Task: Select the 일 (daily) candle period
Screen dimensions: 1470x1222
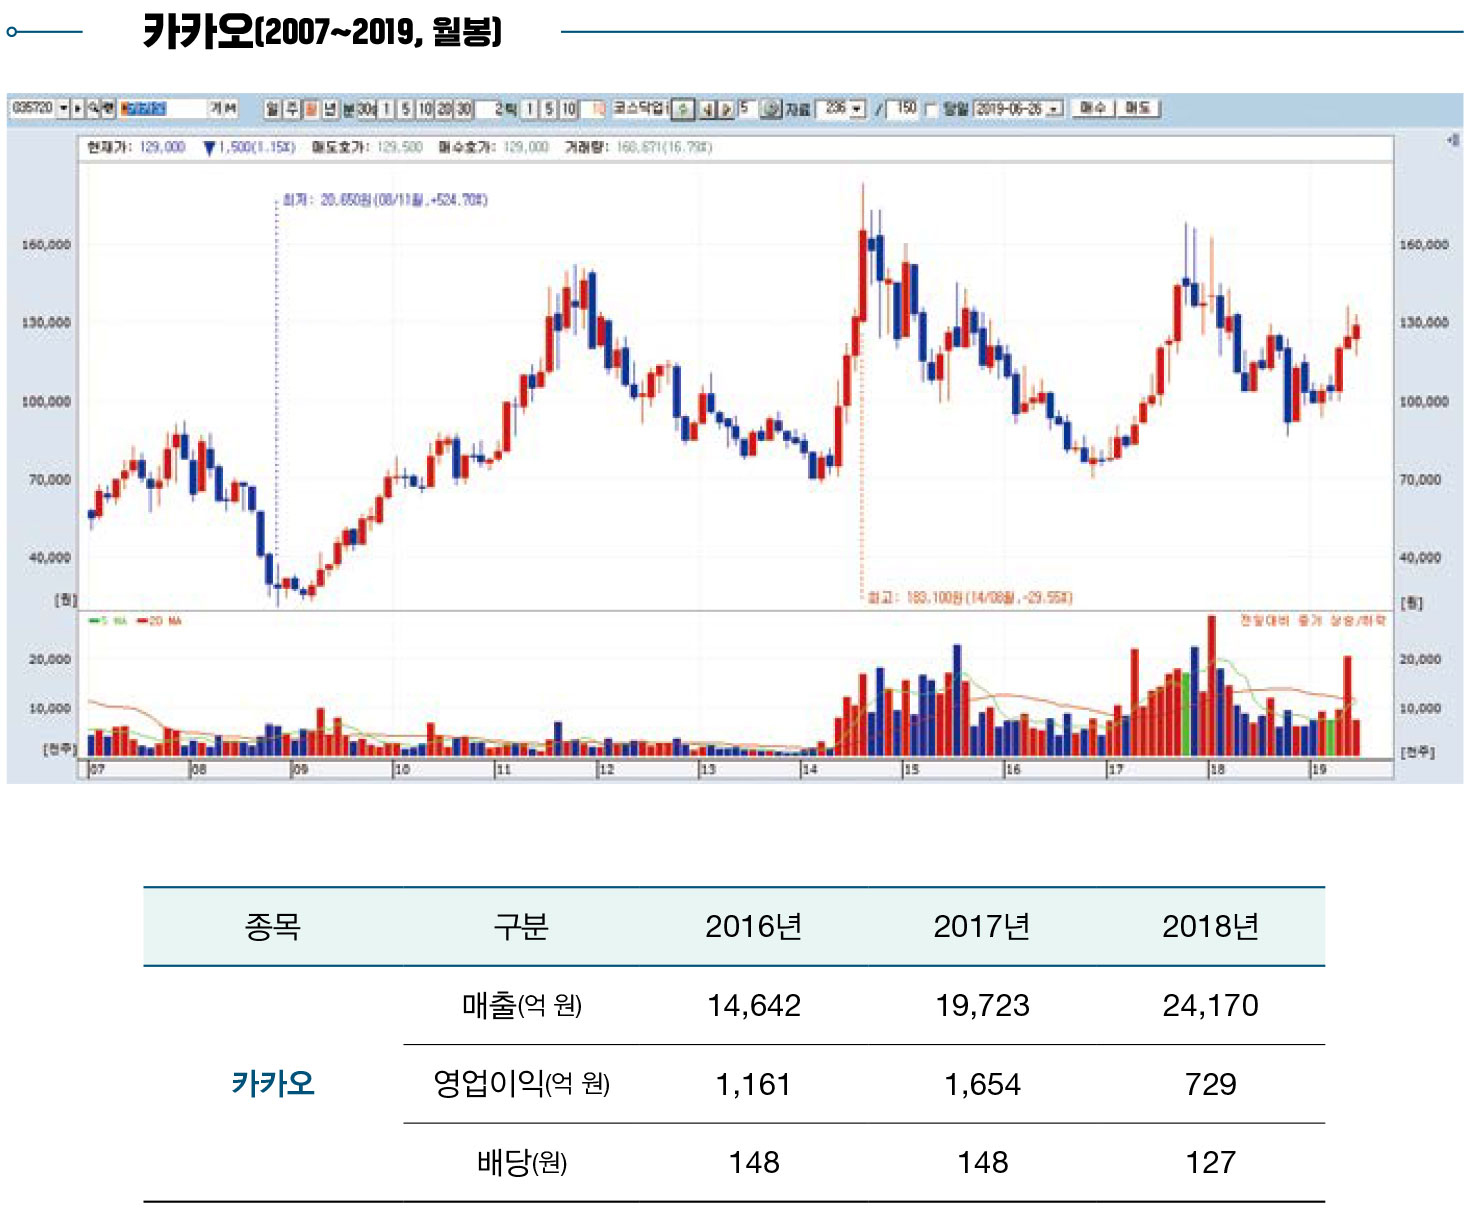Action: 272,109
